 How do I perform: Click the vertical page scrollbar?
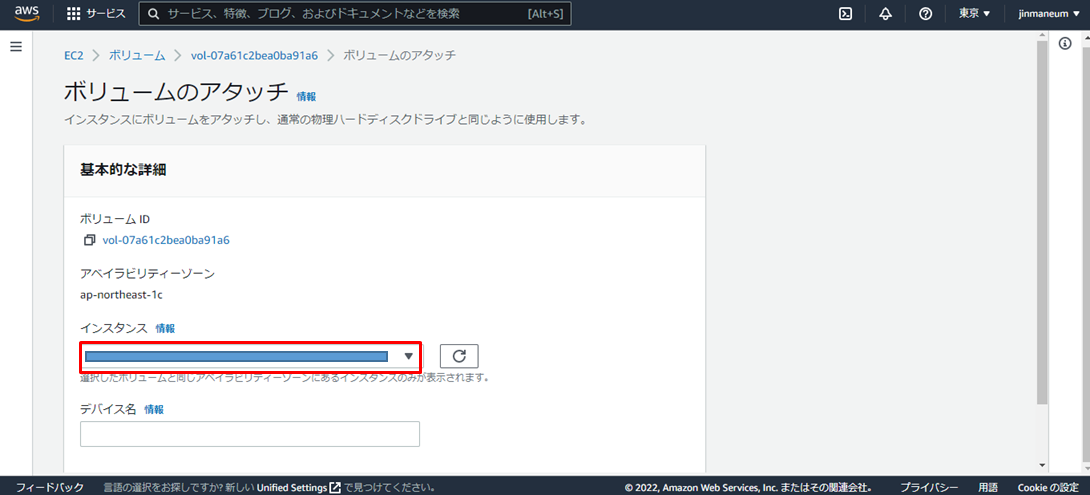(1041, 222)
